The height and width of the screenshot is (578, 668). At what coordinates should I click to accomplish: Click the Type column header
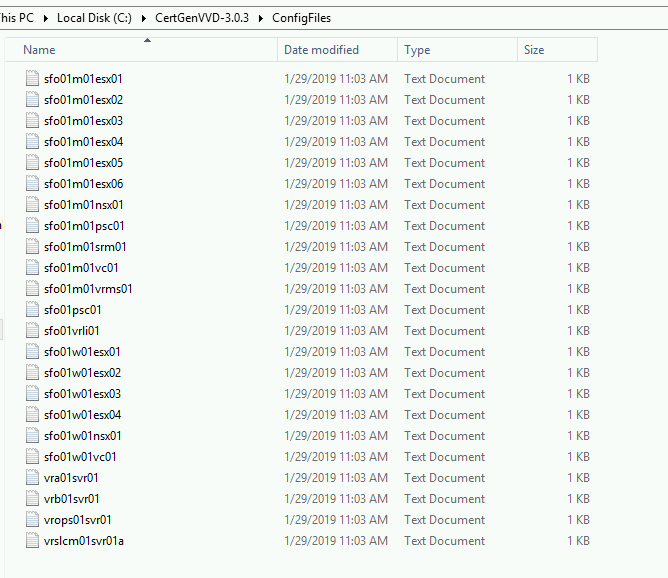pos(418,50)
